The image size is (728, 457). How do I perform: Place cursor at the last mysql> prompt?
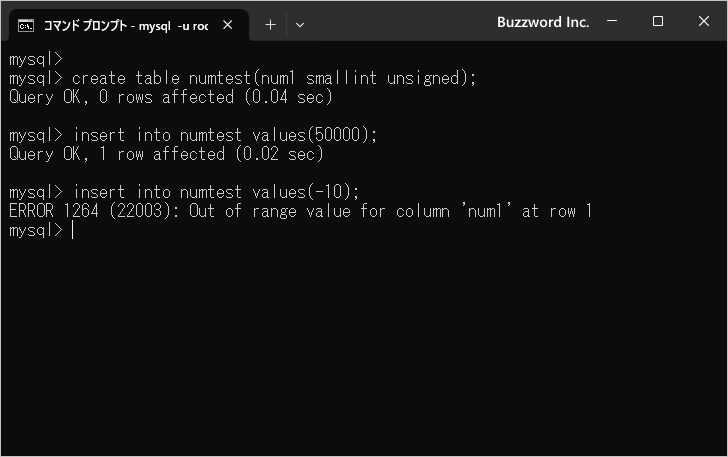[72, 230]
